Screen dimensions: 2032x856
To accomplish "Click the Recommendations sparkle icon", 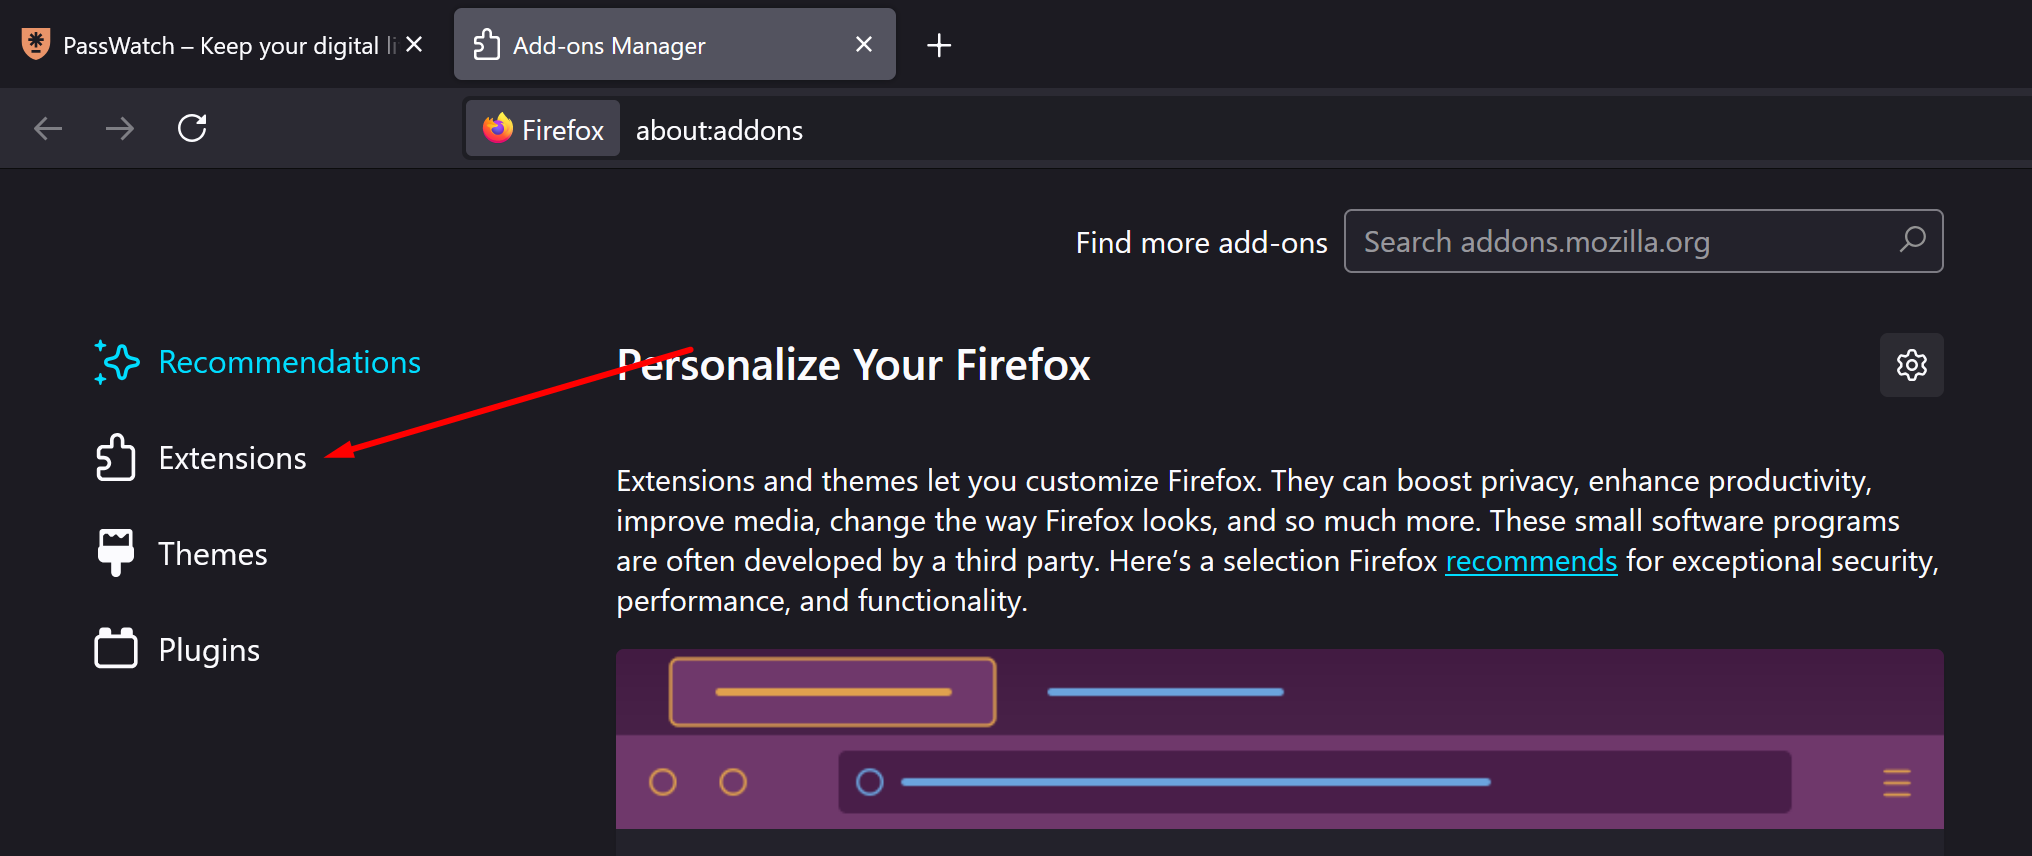I will [116, 362].
